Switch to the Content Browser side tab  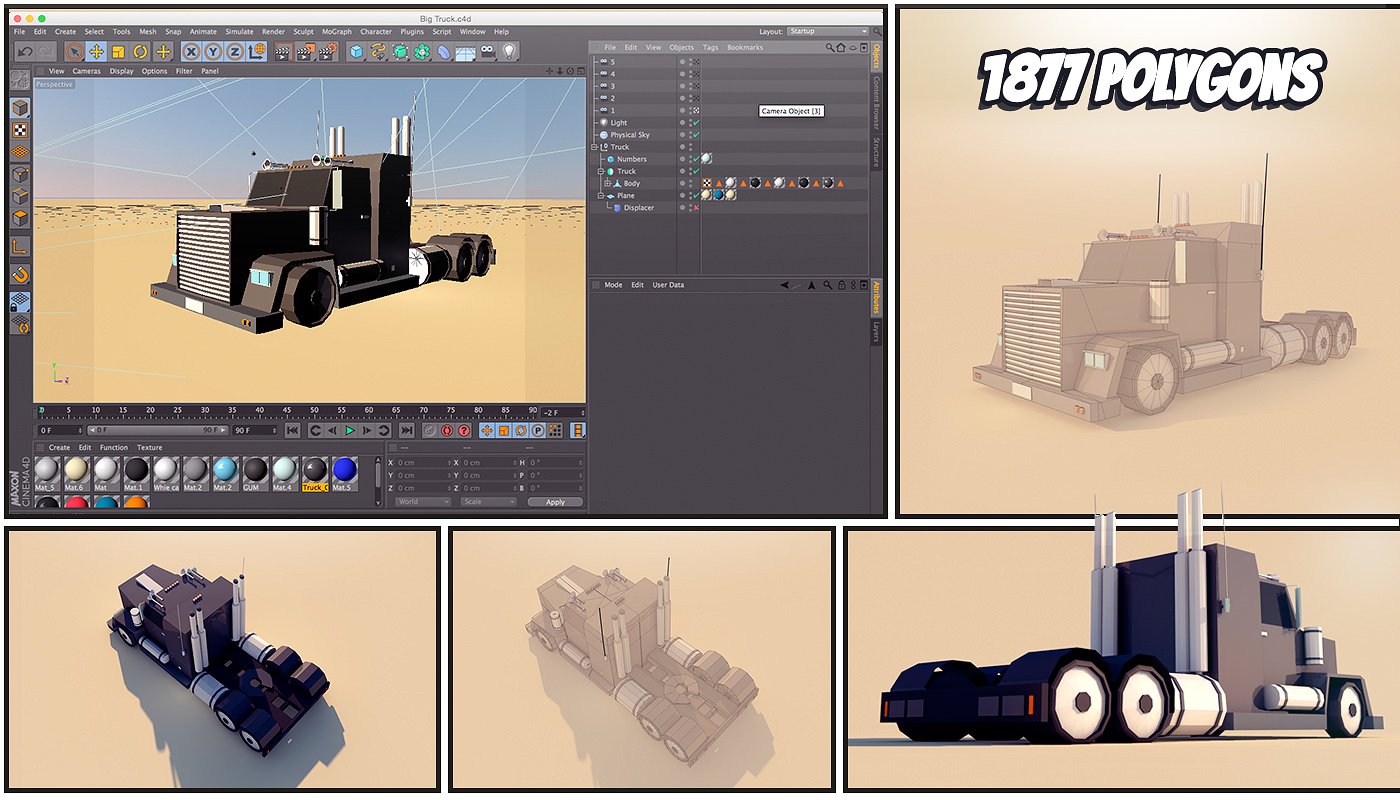click(876, 102)
